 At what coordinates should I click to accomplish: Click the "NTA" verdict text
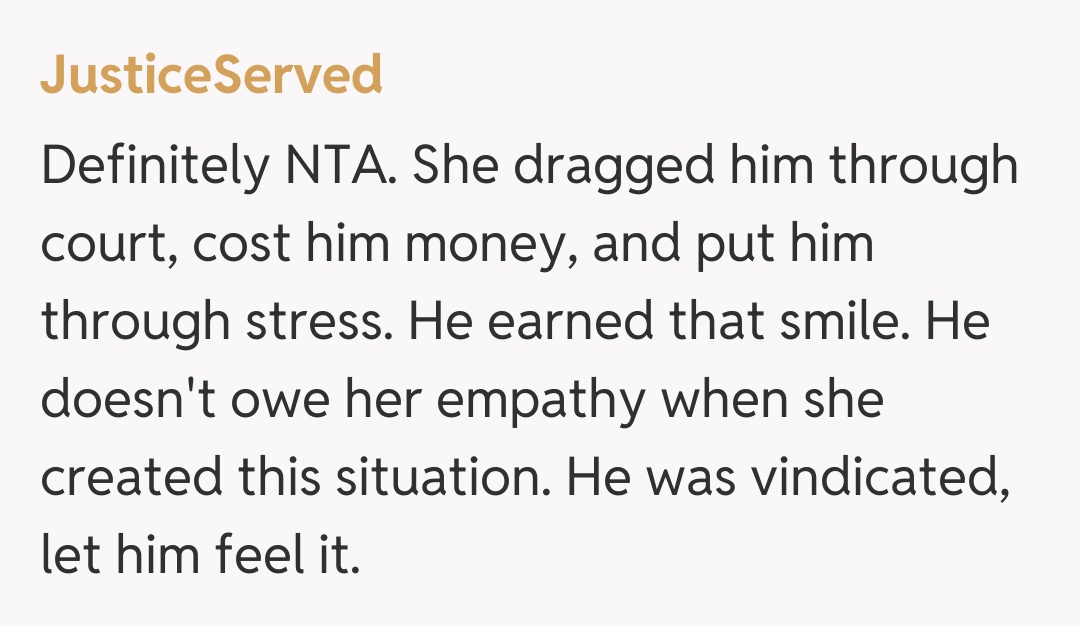[335, 167]
